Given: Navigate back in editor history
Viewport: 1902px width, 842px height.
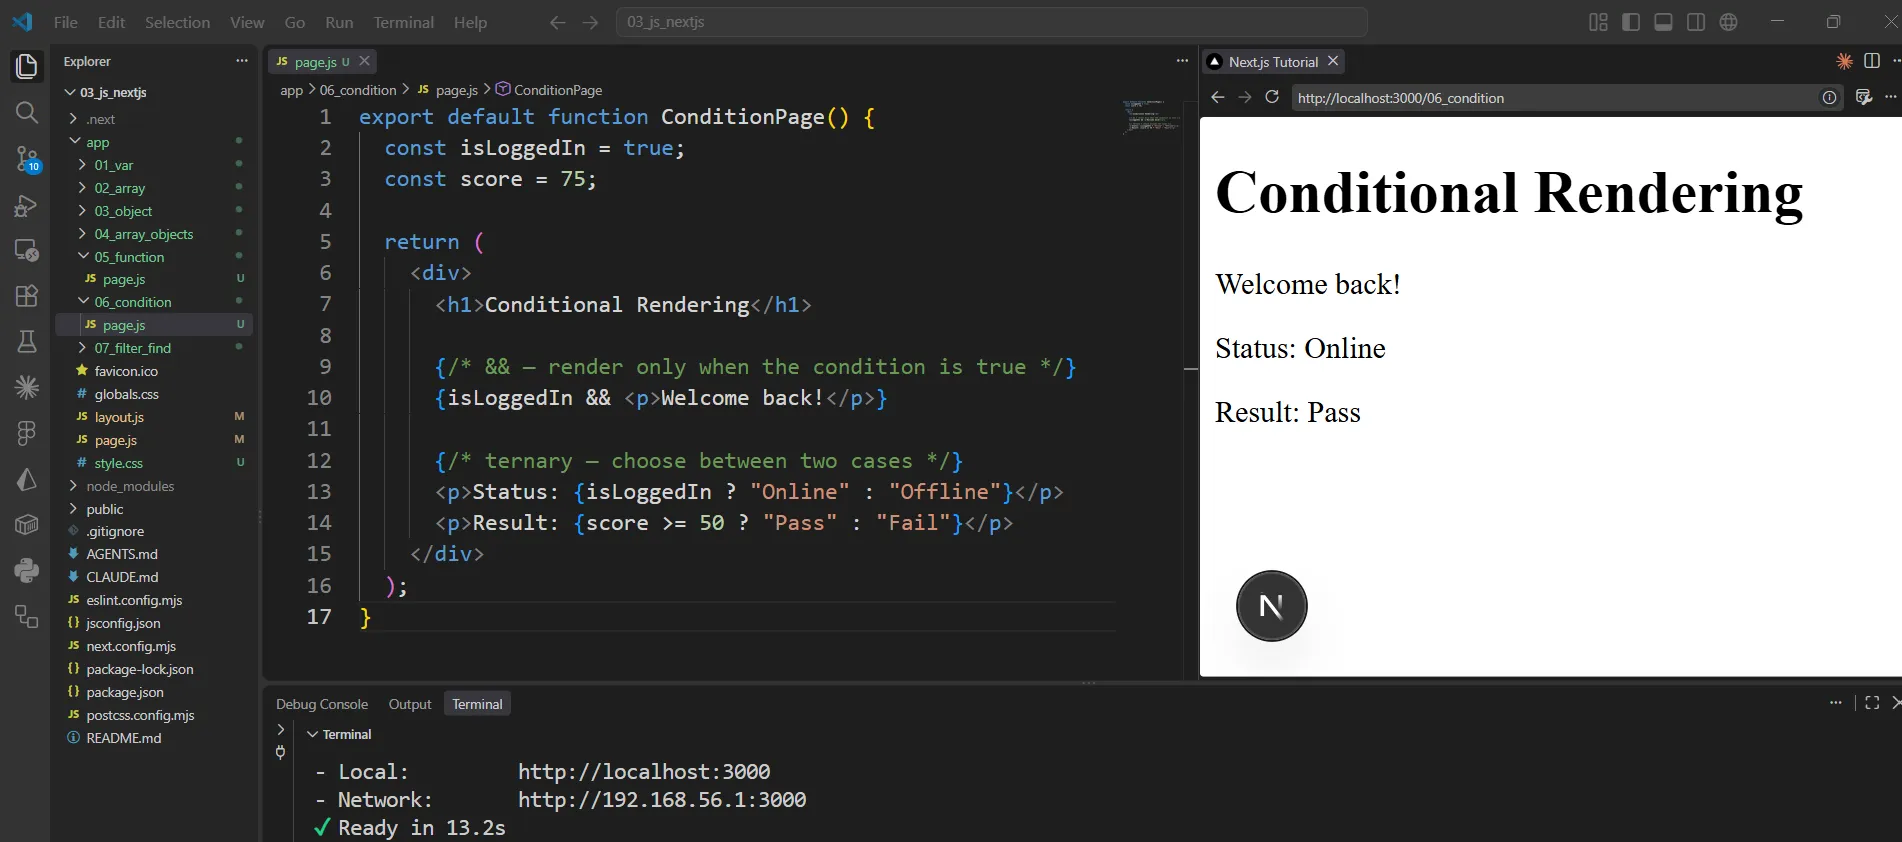Looking at the screenshot, I should point(557,22).
